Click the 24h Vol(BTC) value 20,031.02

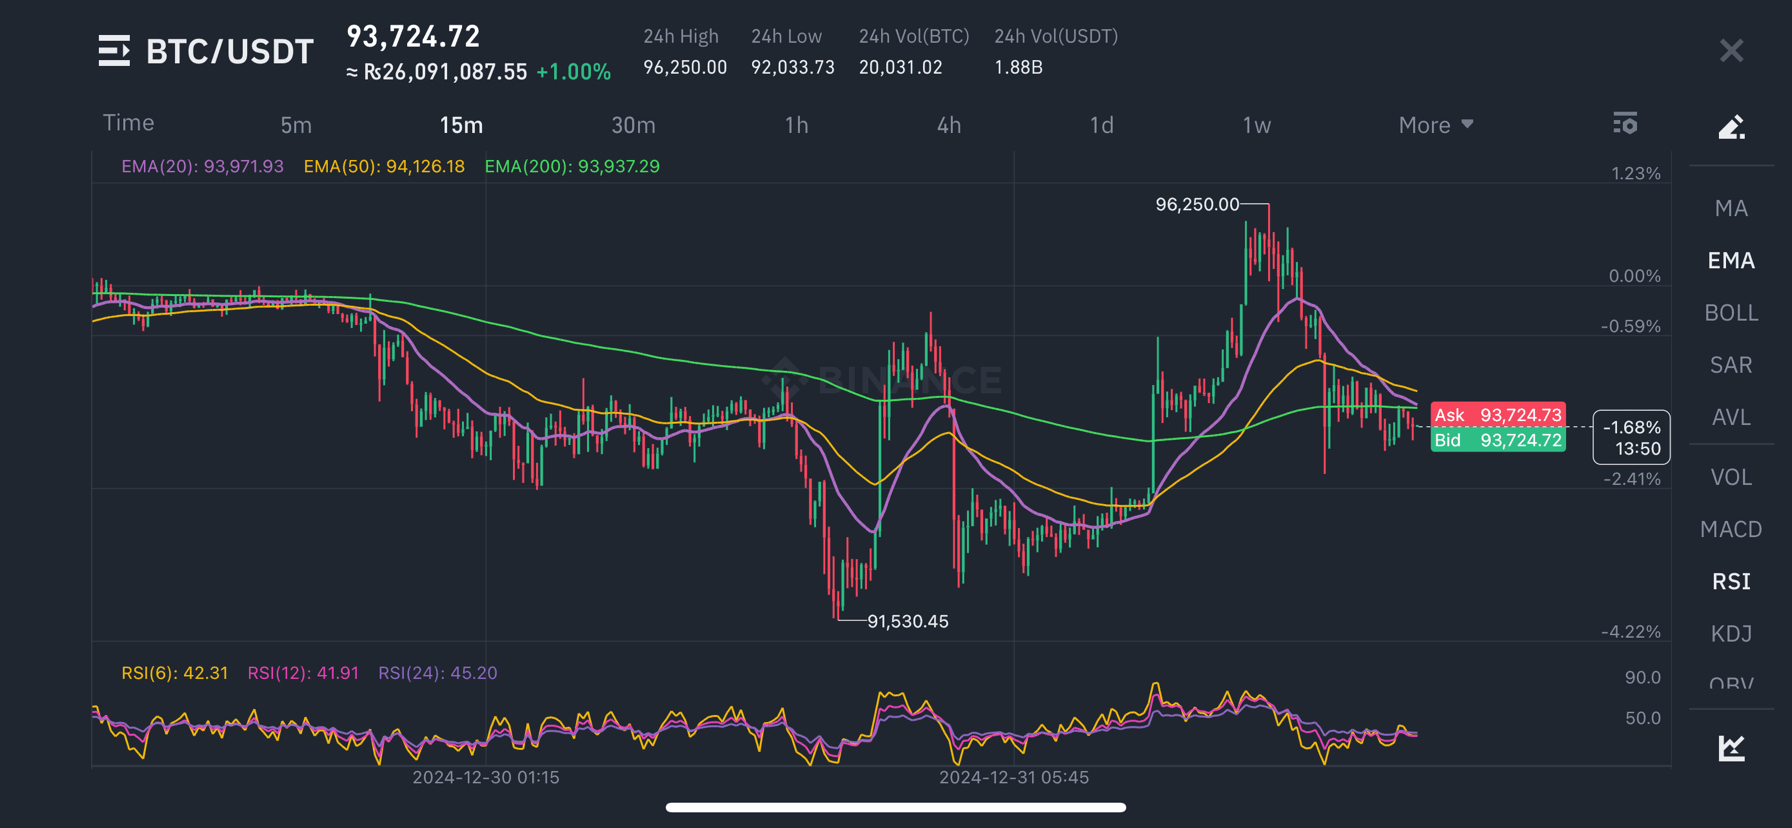coord(900,67)
